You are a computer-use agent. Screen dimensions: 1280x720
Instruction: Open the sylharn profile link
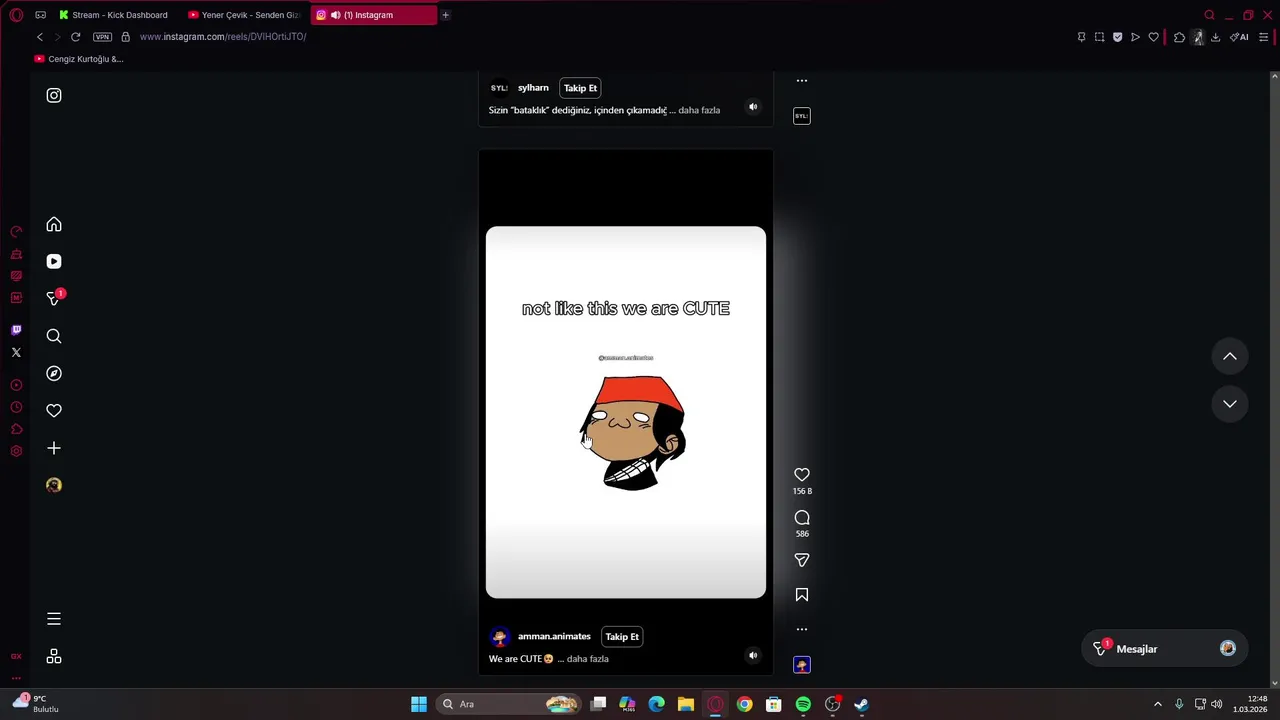click(x=533, y=88)
